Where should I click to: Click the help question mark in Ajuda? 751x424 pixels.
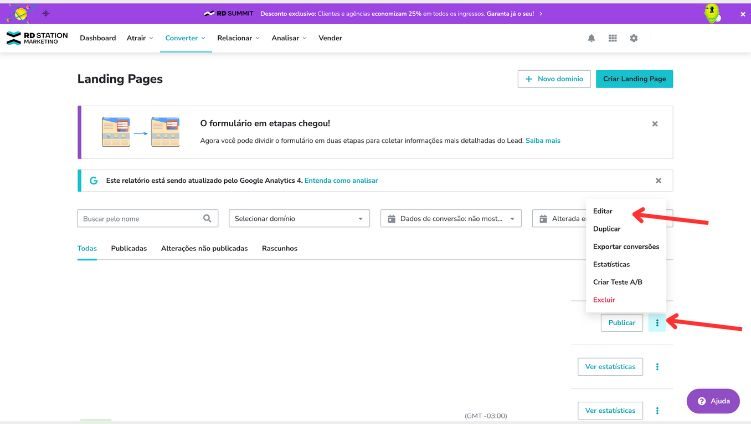tap(702, 401)
